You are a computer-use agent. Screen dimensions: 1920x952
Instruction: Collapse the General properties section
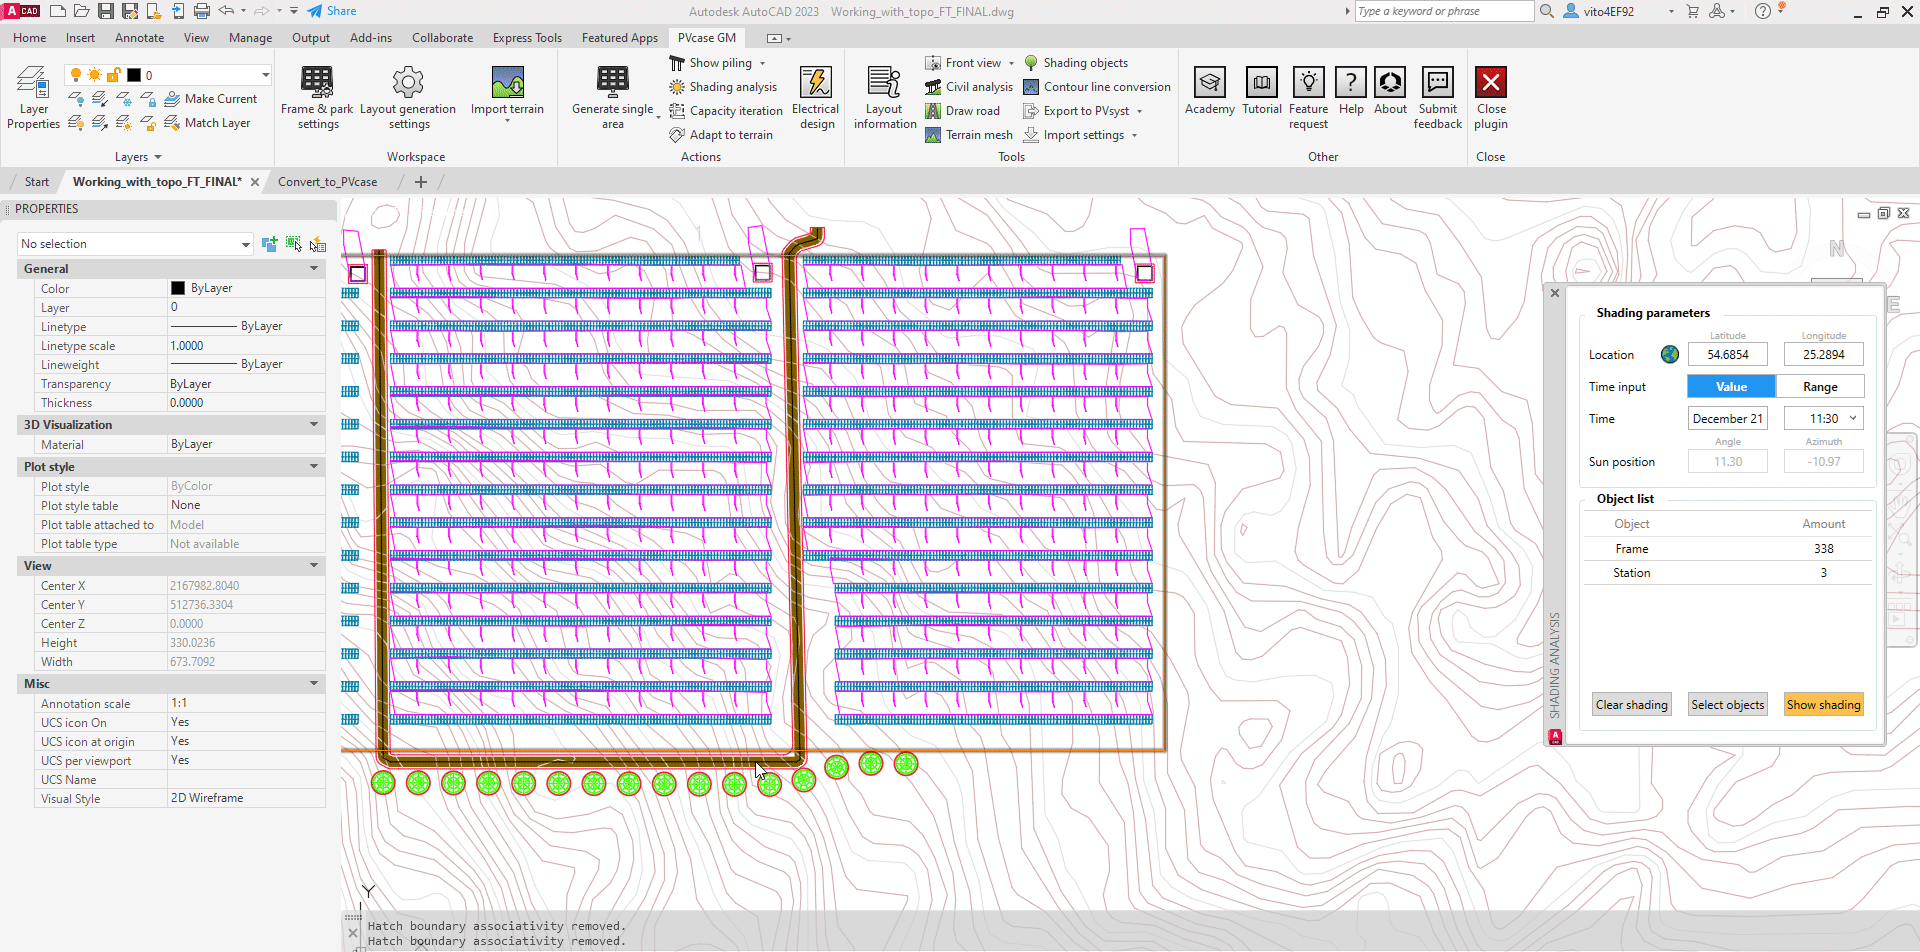tap(314, 269)
